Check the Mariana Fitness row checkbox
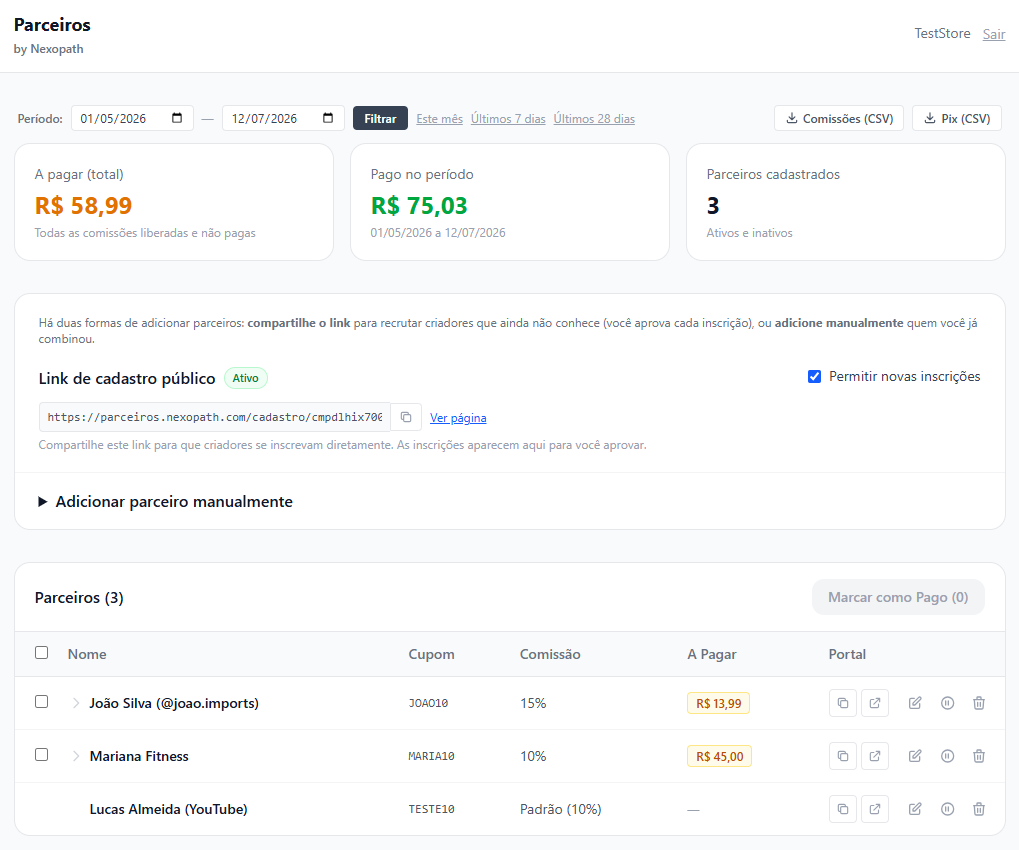 pyautogui.click(x=42, y=754)
